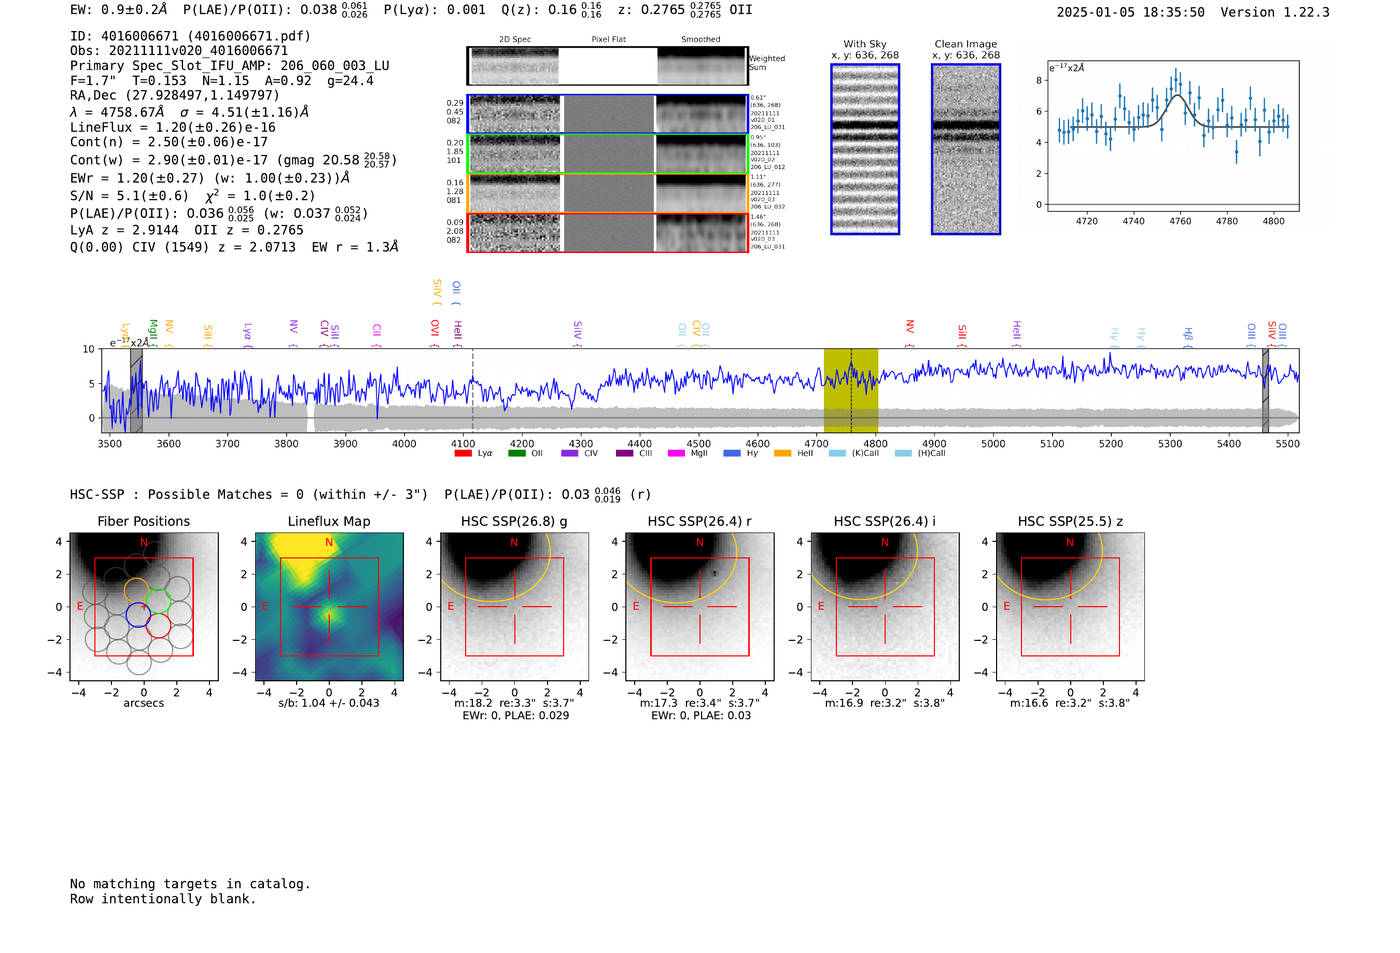Viewport: 1400px width, 953px height.
Task: Select the green-bordered fiber 2D spectrum row
Action: click(x=607, y=154)
